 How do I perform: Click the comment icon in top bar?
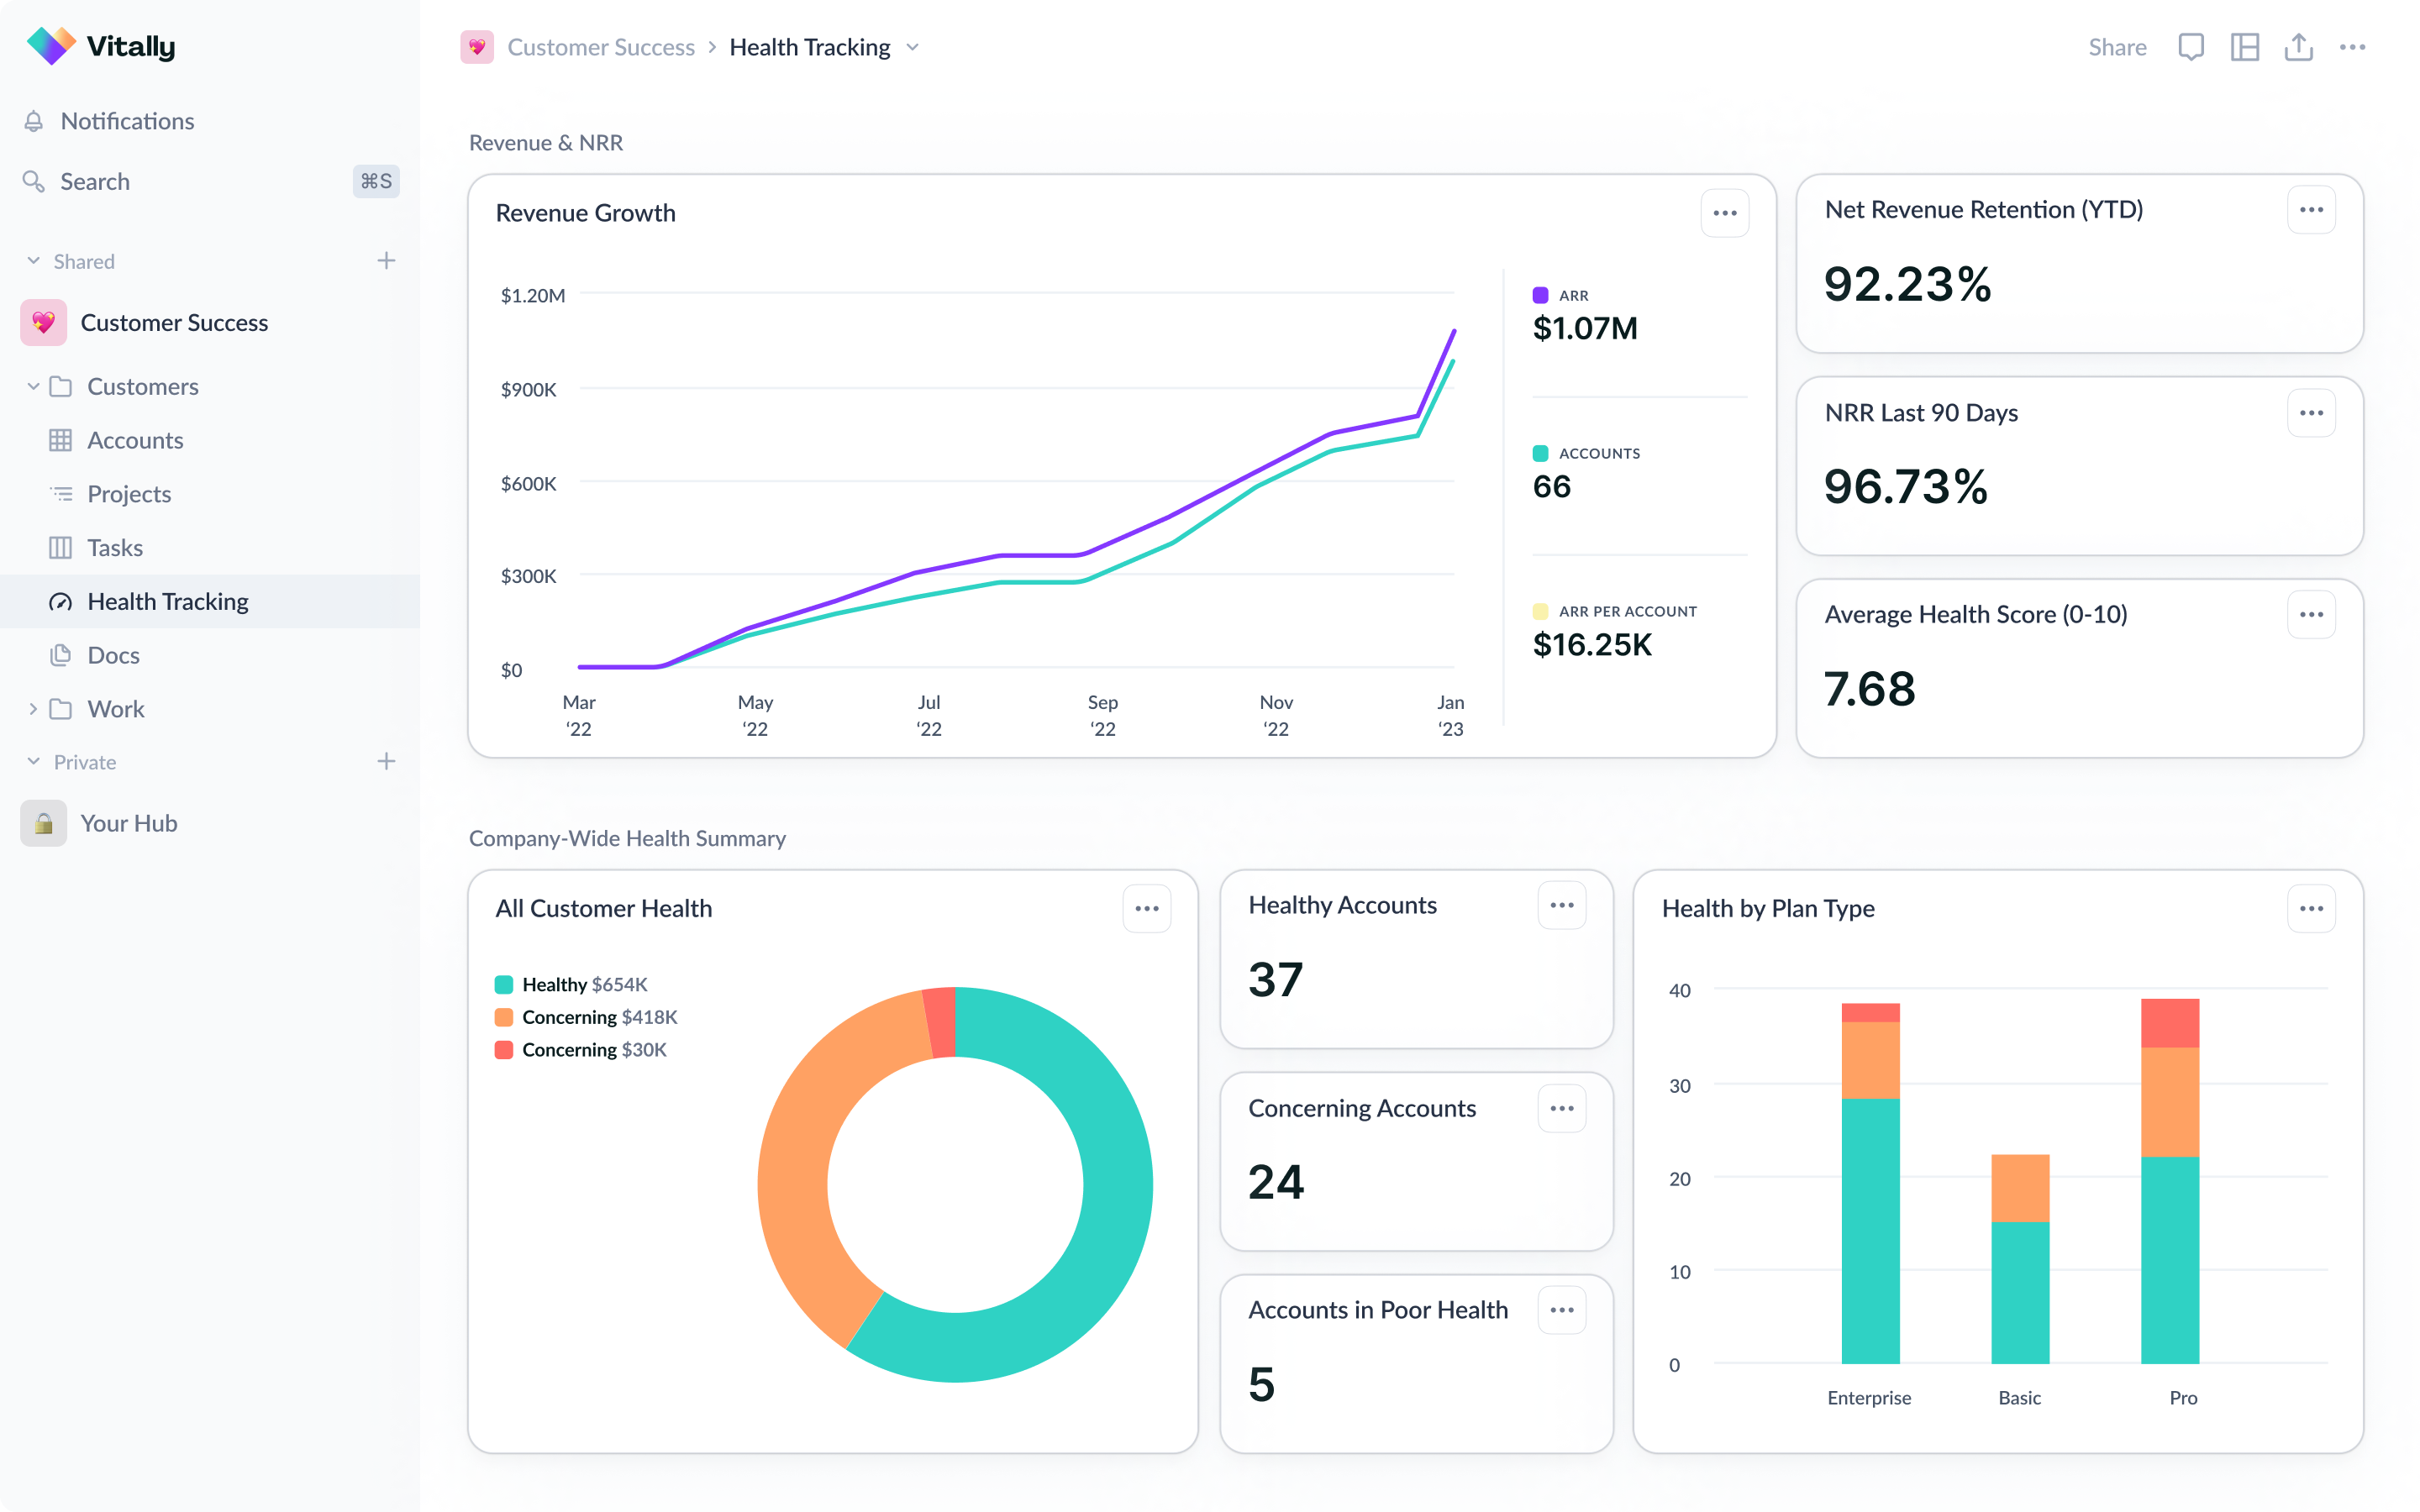click(2190, 47)
